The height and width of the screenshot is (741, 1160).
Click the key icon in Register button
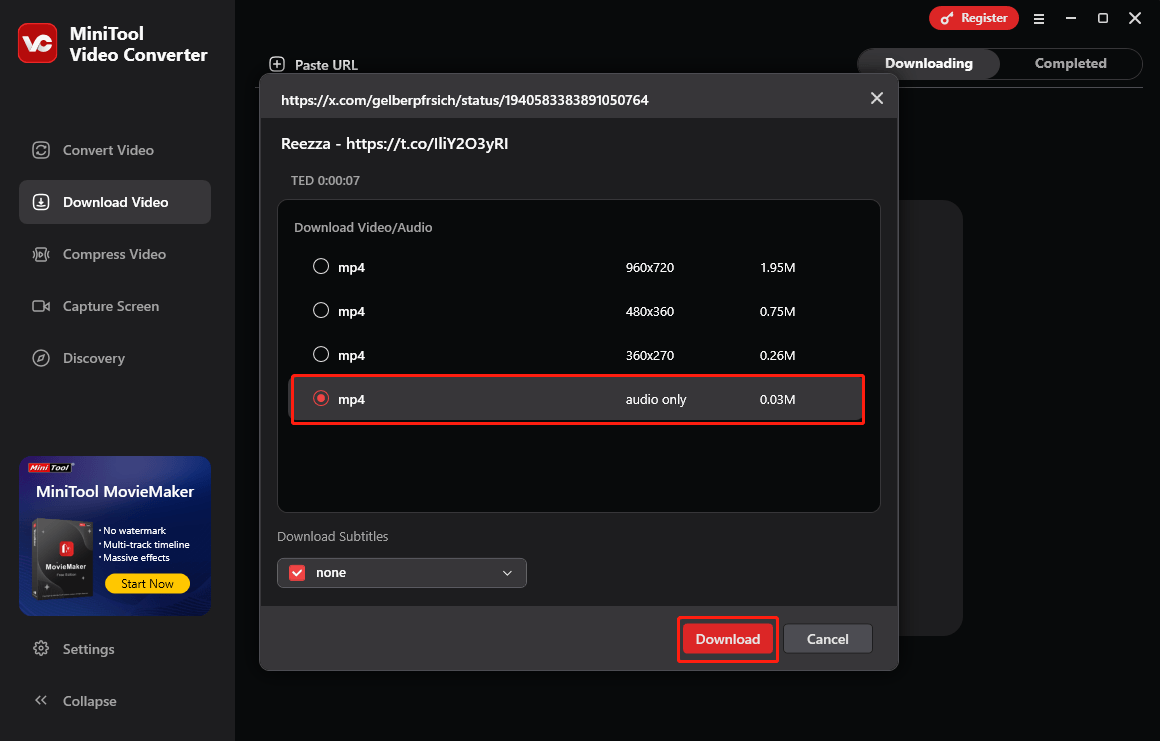[x=946, y=18]
